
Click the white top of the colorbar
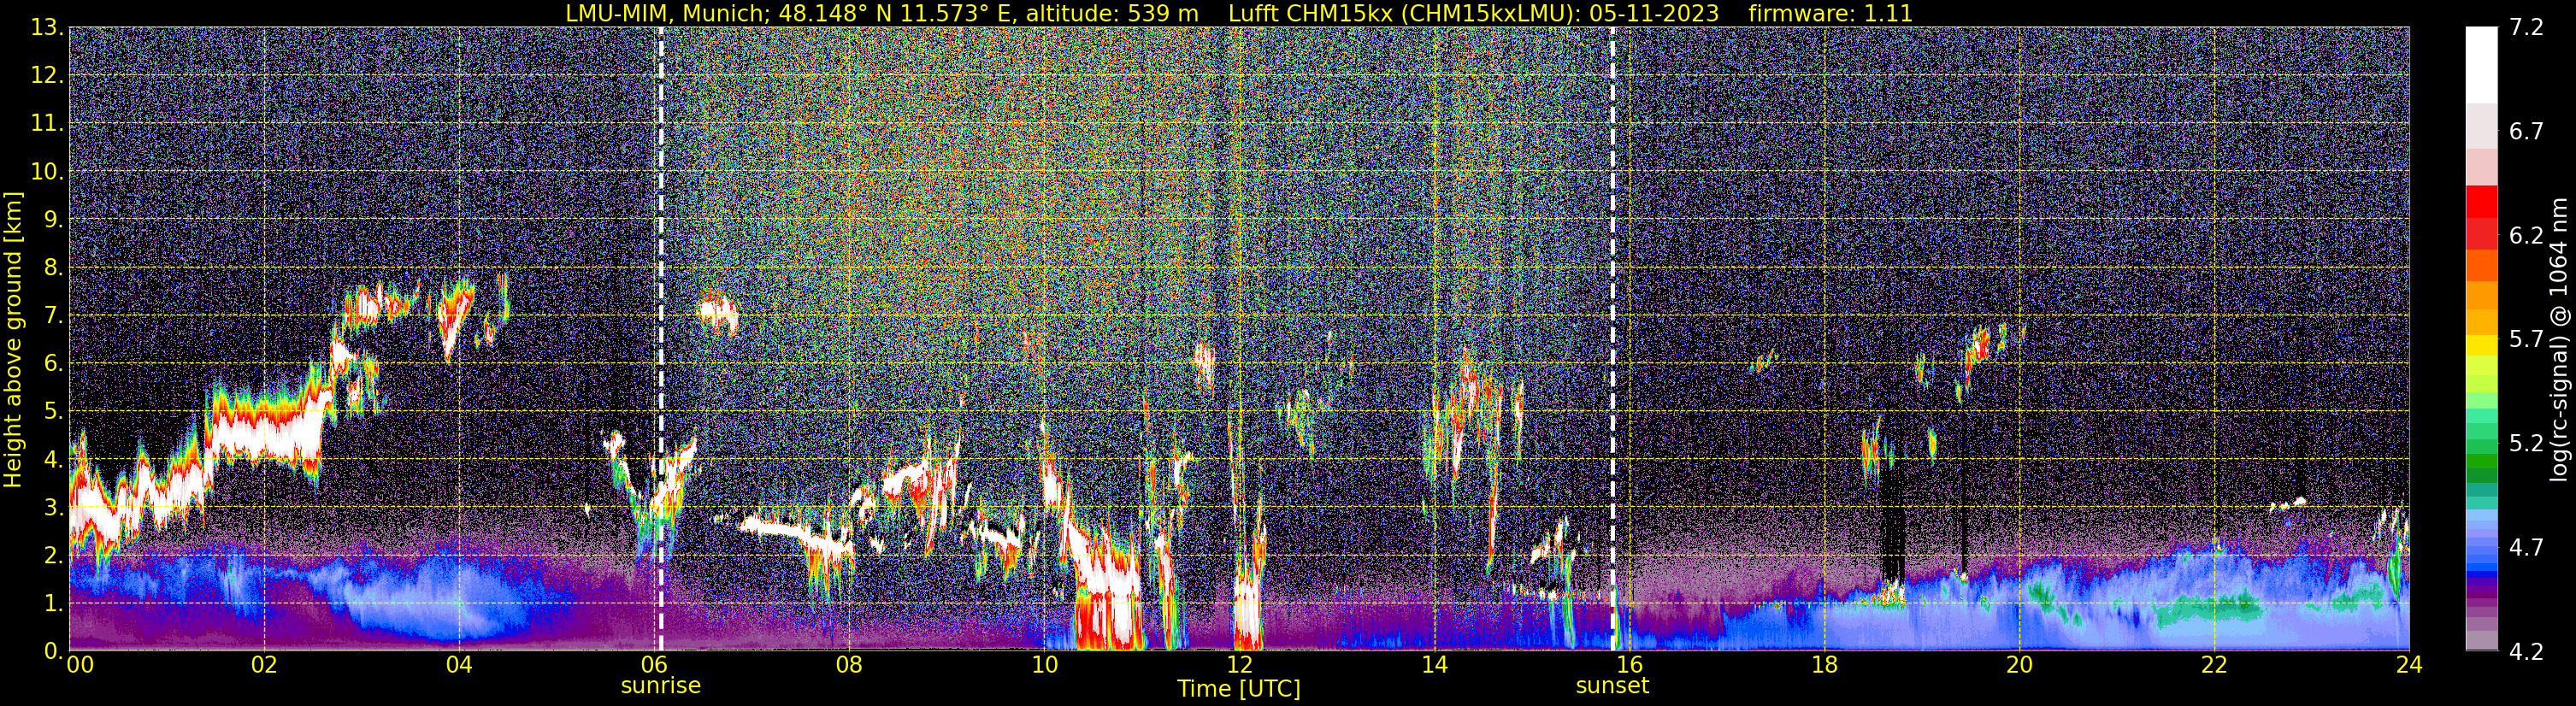click(x=2481, y=65)
